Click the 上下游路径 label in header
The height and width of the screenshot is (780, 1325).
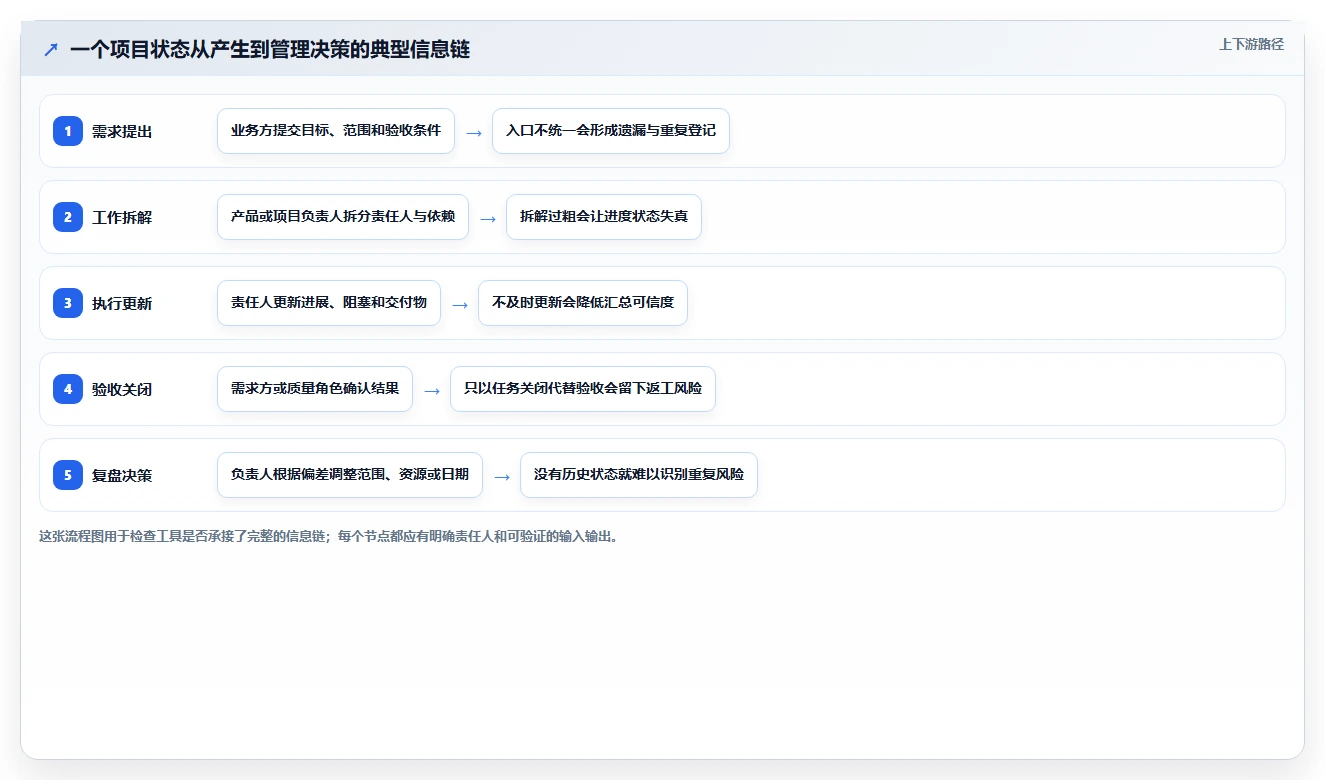[1251, 44]
